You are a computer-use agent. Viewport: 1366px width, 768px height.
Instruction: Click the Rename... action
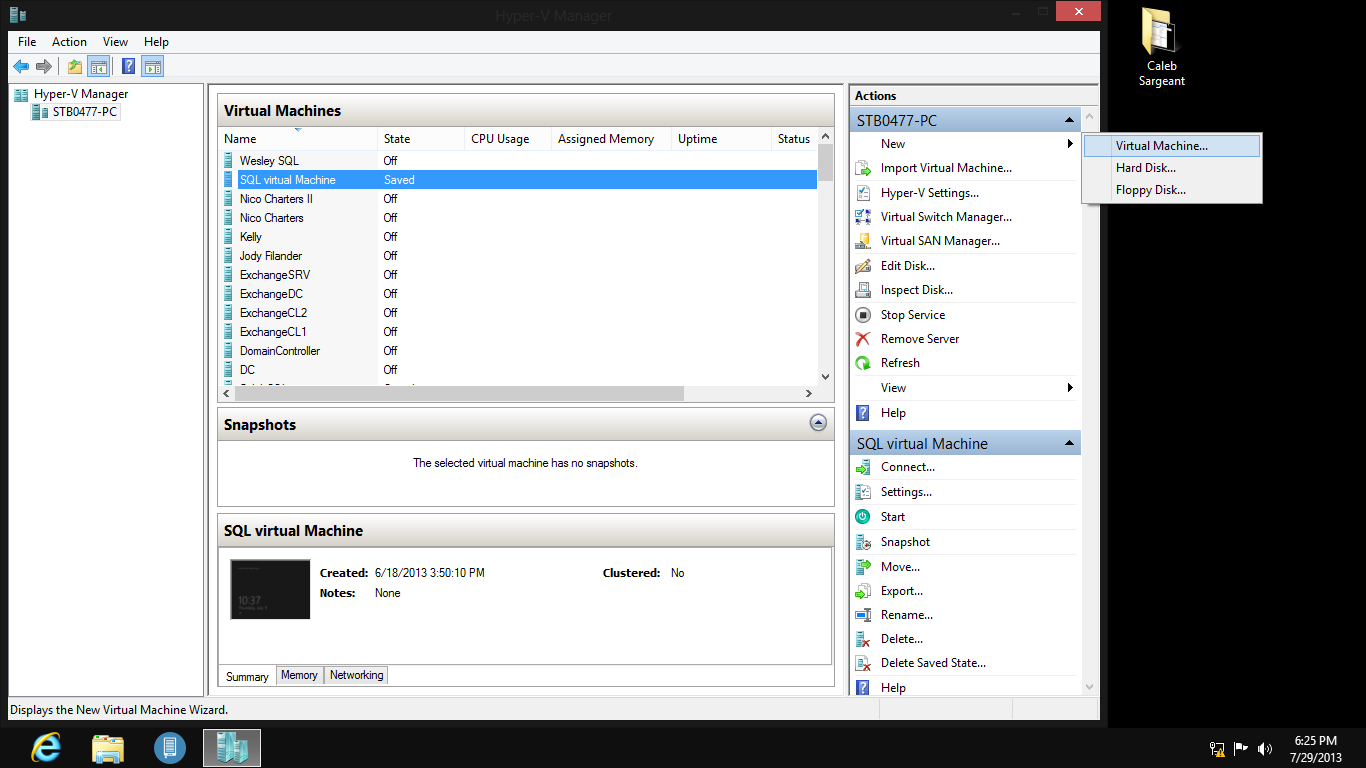(x=907, y=615)
